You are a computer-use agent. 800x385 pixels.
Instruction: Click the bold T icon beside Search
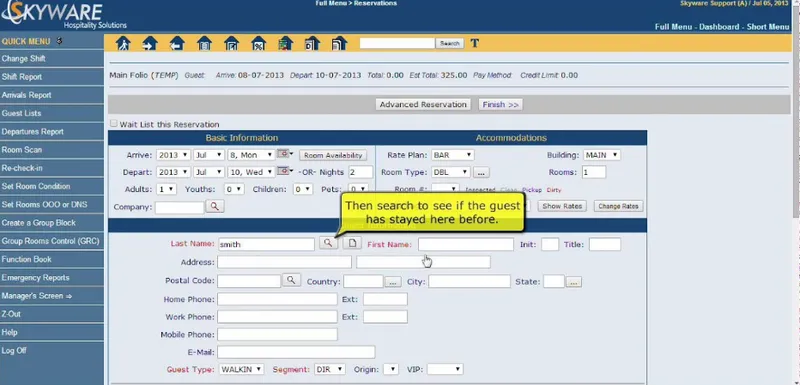coord(474,43)
